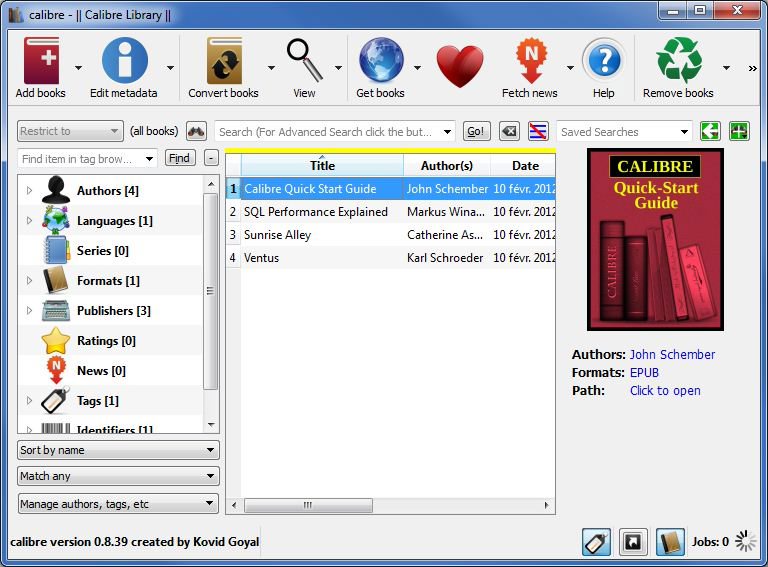
Task: Clear the search with the reset icon
Action: coord(509,131)
